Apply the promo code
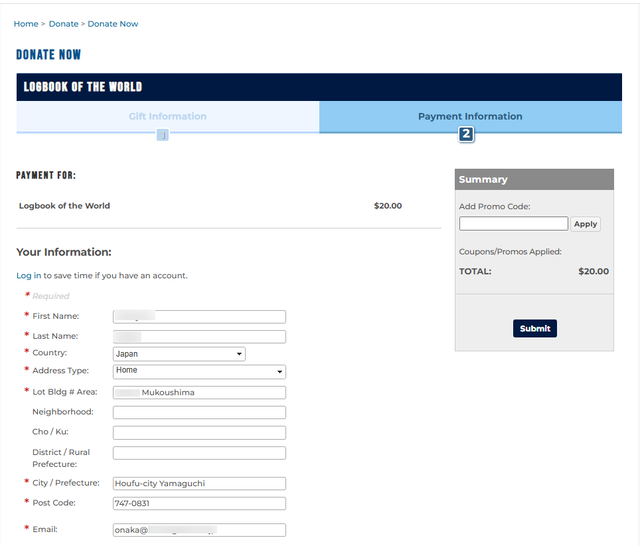Screen dimensions: 640x546 [x=585, y=224]
